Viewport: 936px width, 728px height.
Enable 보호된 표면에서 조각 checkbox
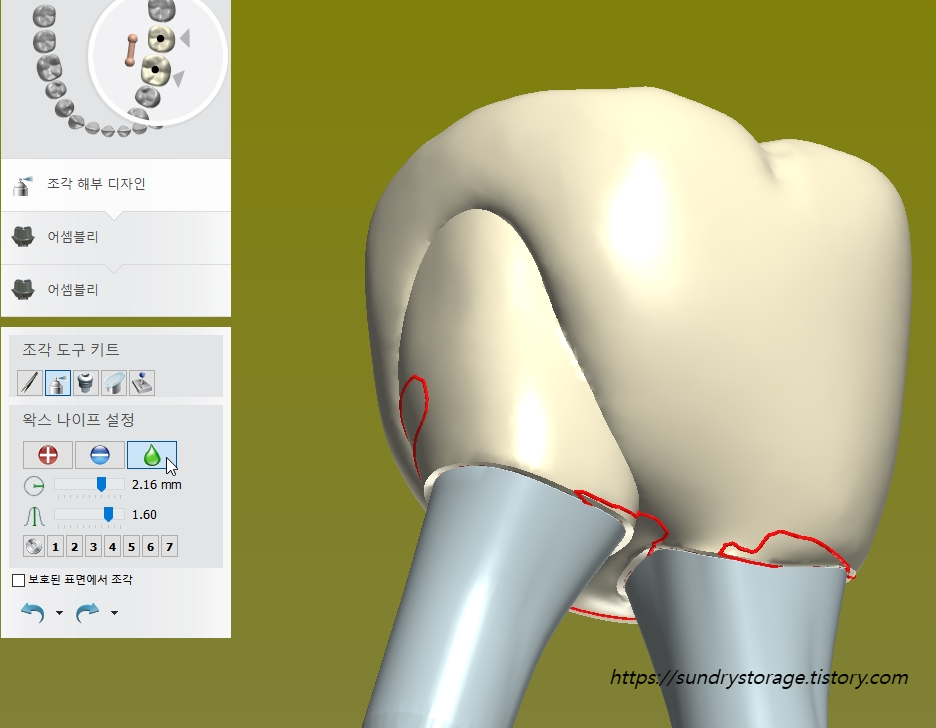(19, 580)
